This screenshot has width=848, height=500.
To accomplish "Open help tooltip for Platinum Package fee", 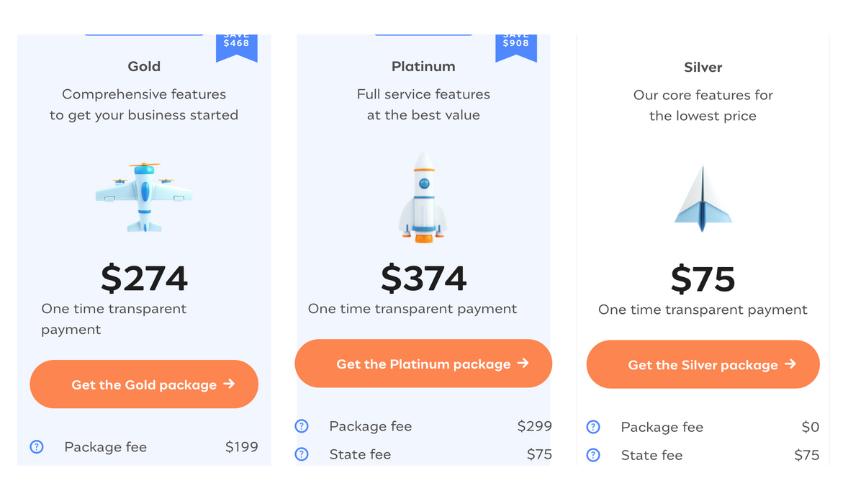I will 302,426.
